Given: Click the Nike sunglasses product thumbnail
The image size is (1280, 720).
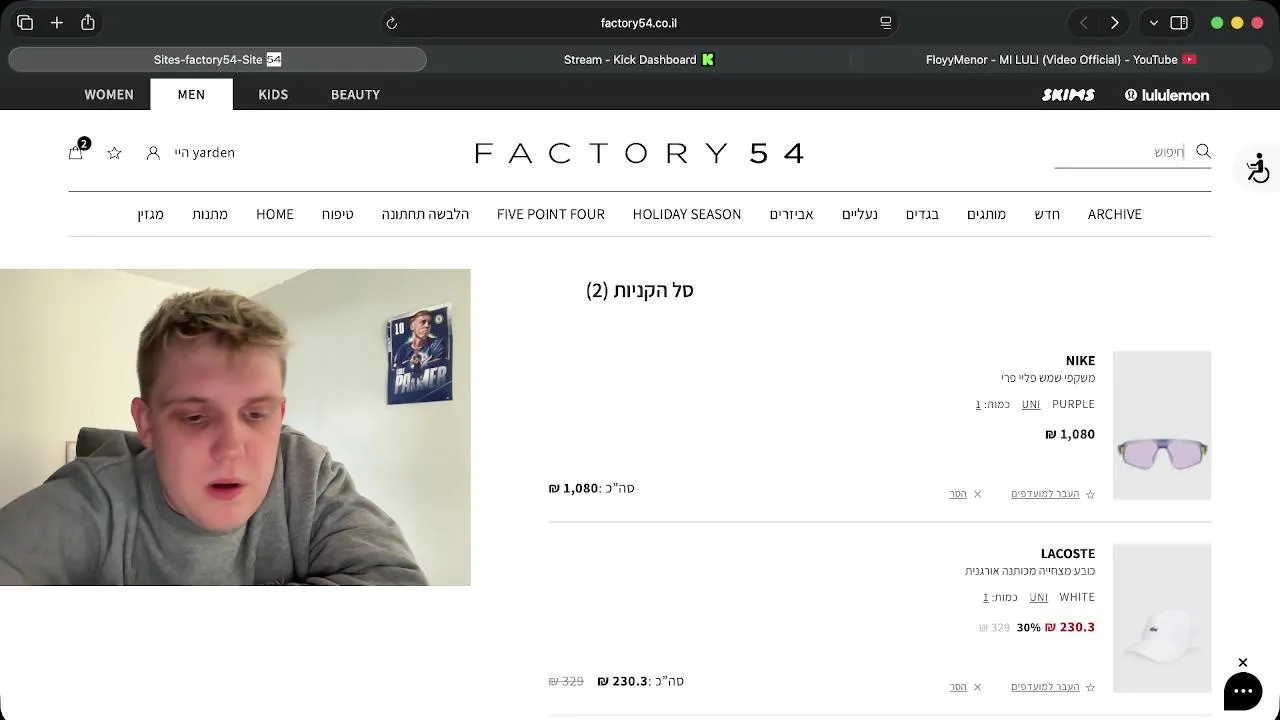Looking at the screenshot, I should pos(1162,425).
